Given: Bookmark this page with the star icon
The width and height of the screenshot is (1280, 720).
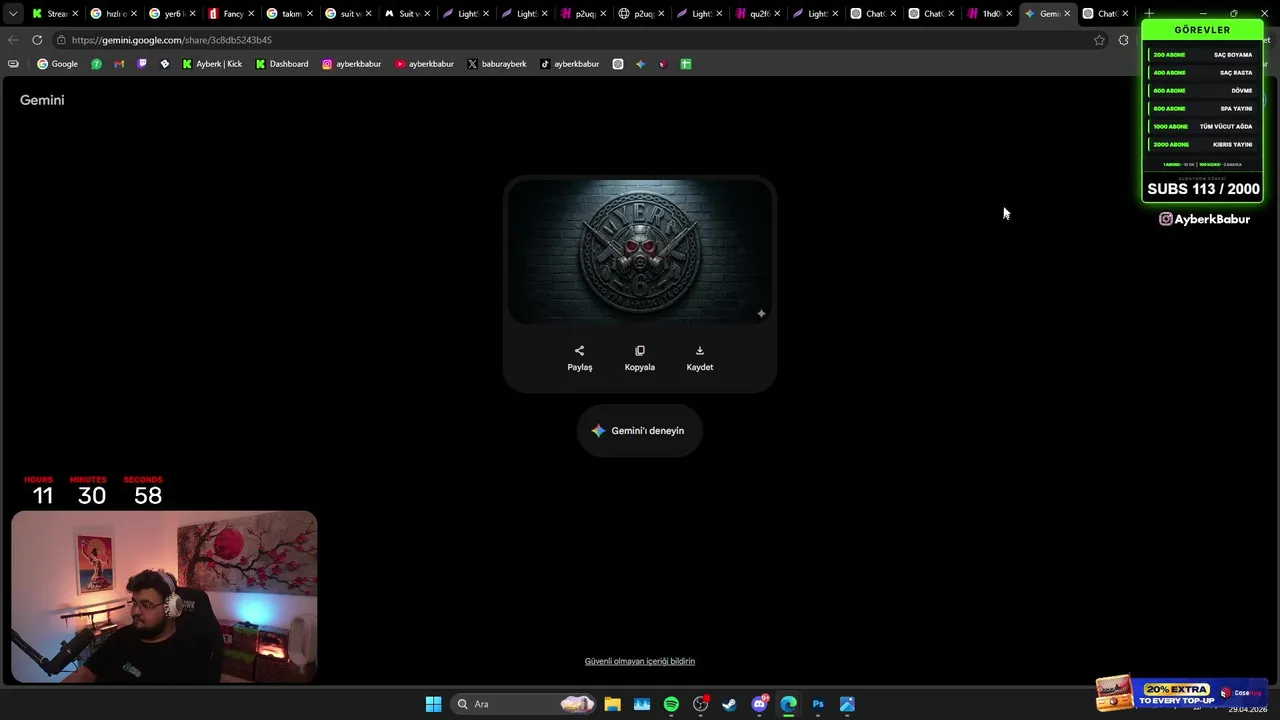Looking at the screenshot, I should 1099,40.
